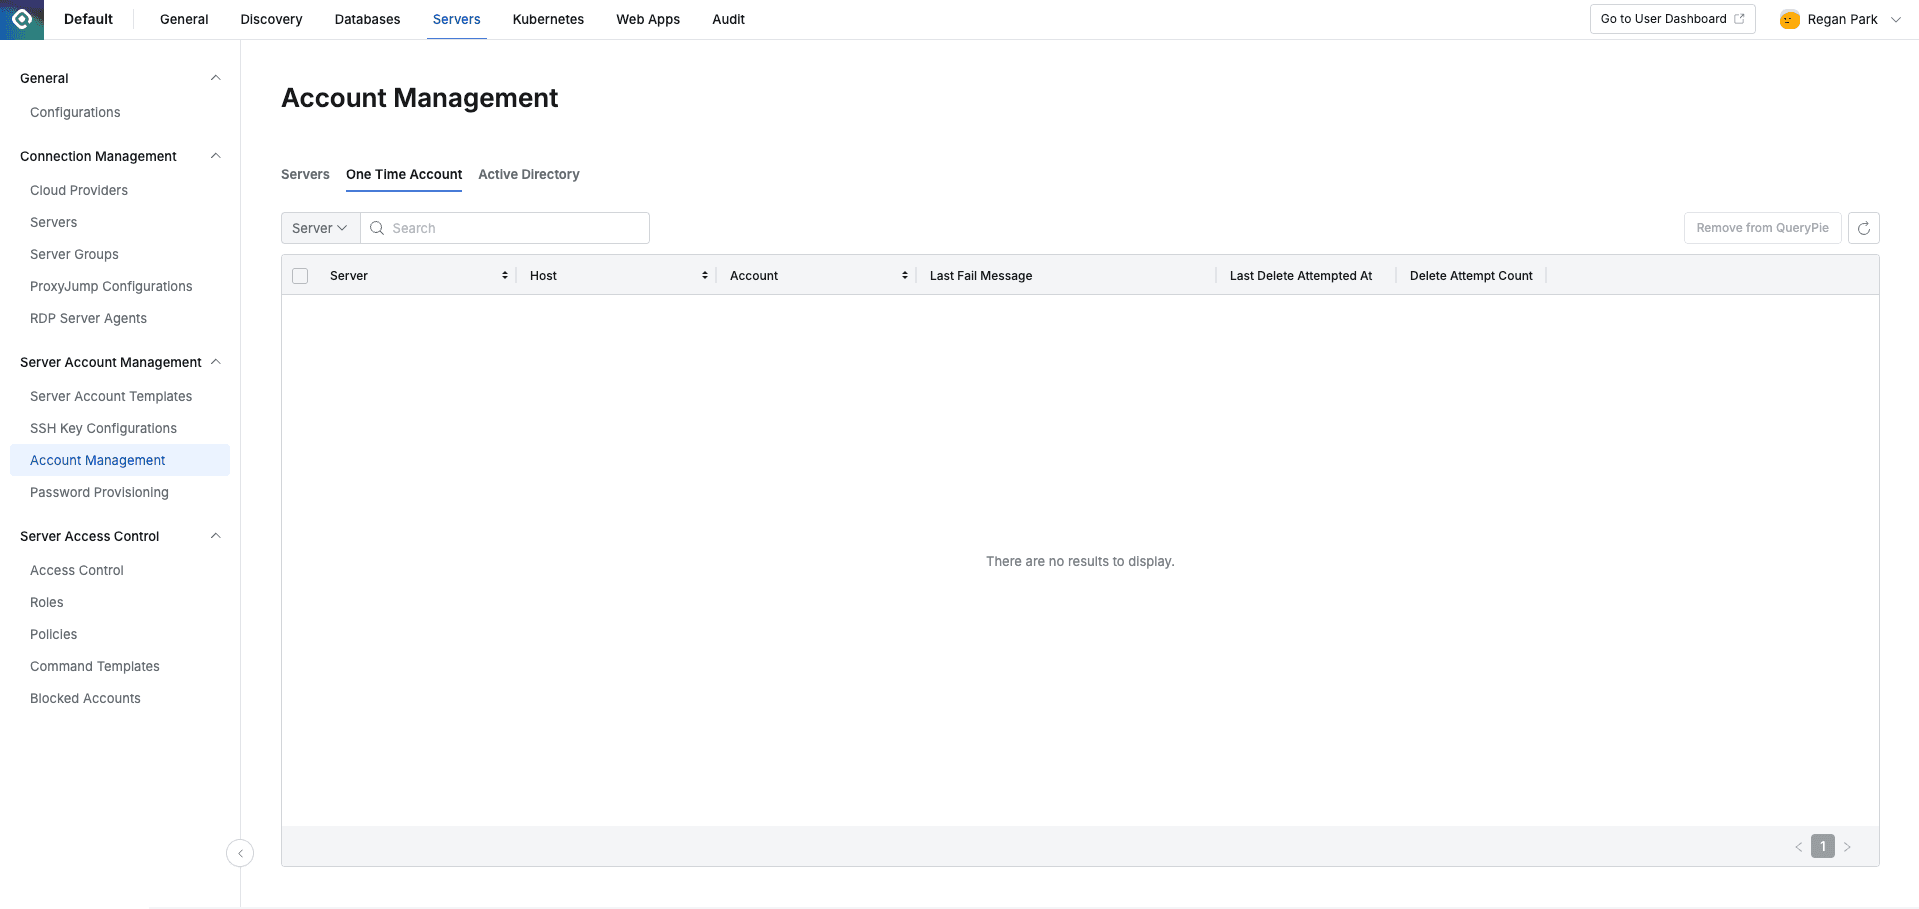Expand the user account menu chevron
Image resolution: width=1919 pixels, height=909 pixels.
coord(1897,19)
